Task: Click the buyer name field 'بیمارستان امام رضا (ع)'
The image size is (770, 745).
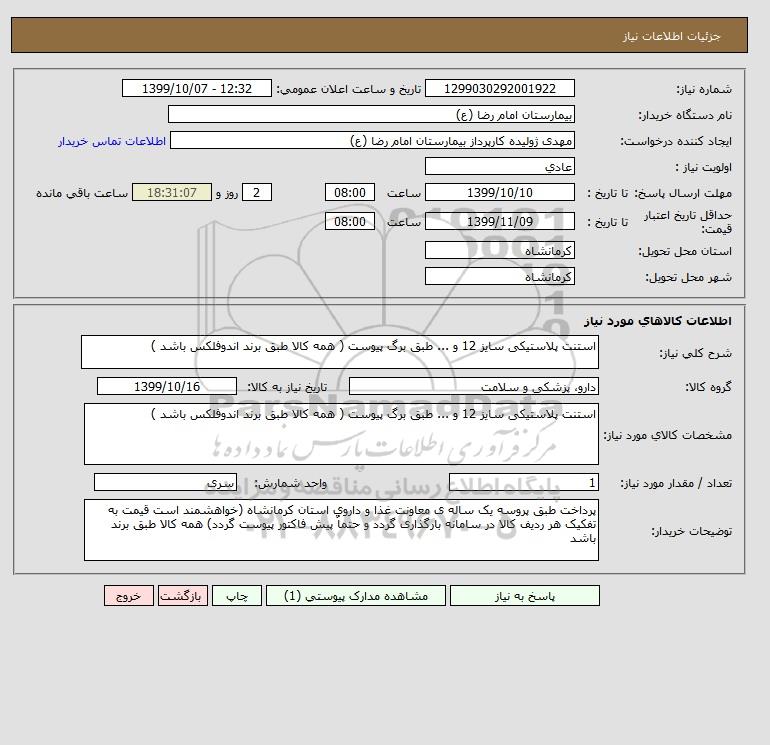Action: coord(371,114)
